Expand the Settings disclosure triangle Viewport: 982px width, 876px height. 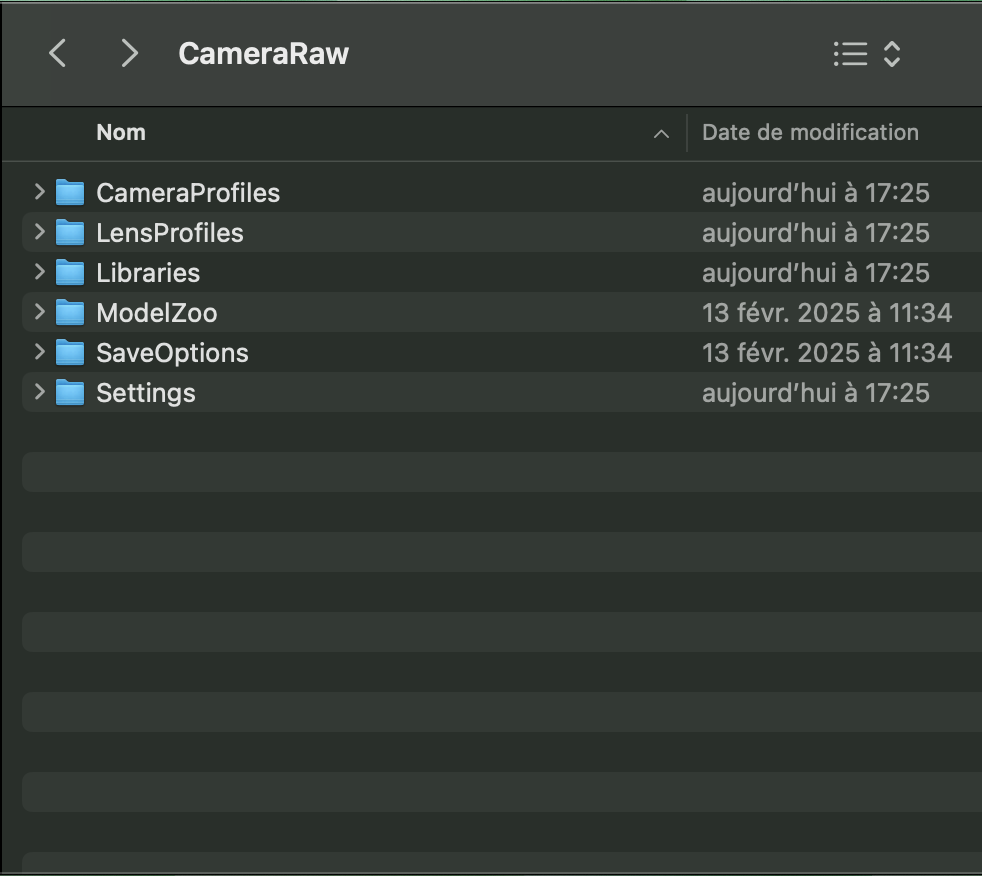pyautogui.click(x=38, y=392)
